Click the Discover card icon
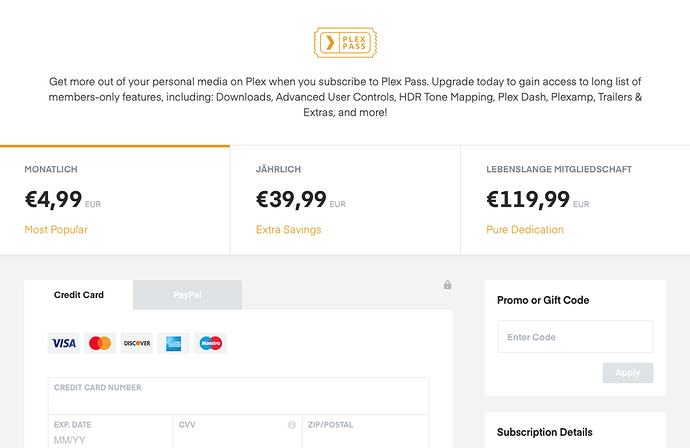Screen dimensions: 690x448 [136, 343]
